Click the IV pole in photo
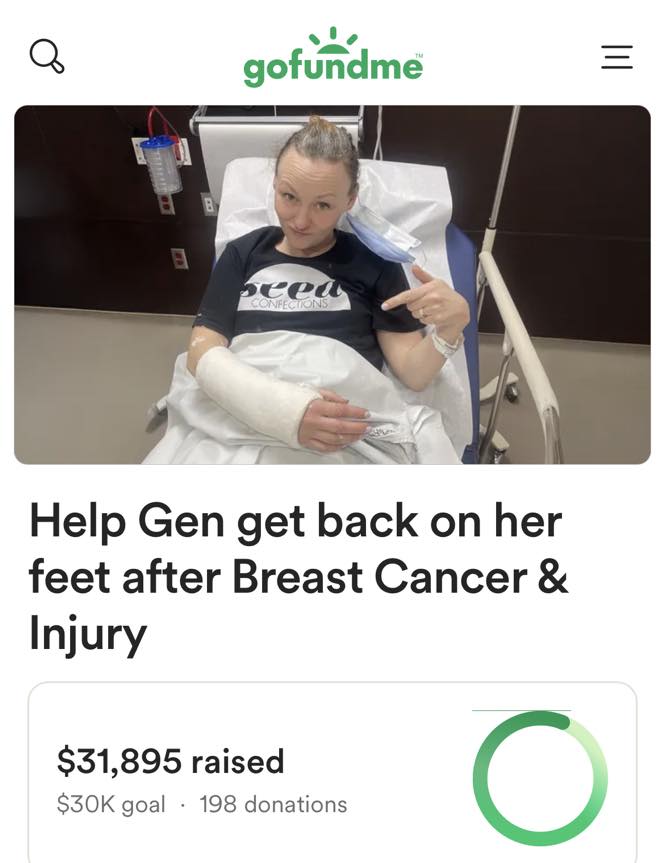 [x=498, y=275]
